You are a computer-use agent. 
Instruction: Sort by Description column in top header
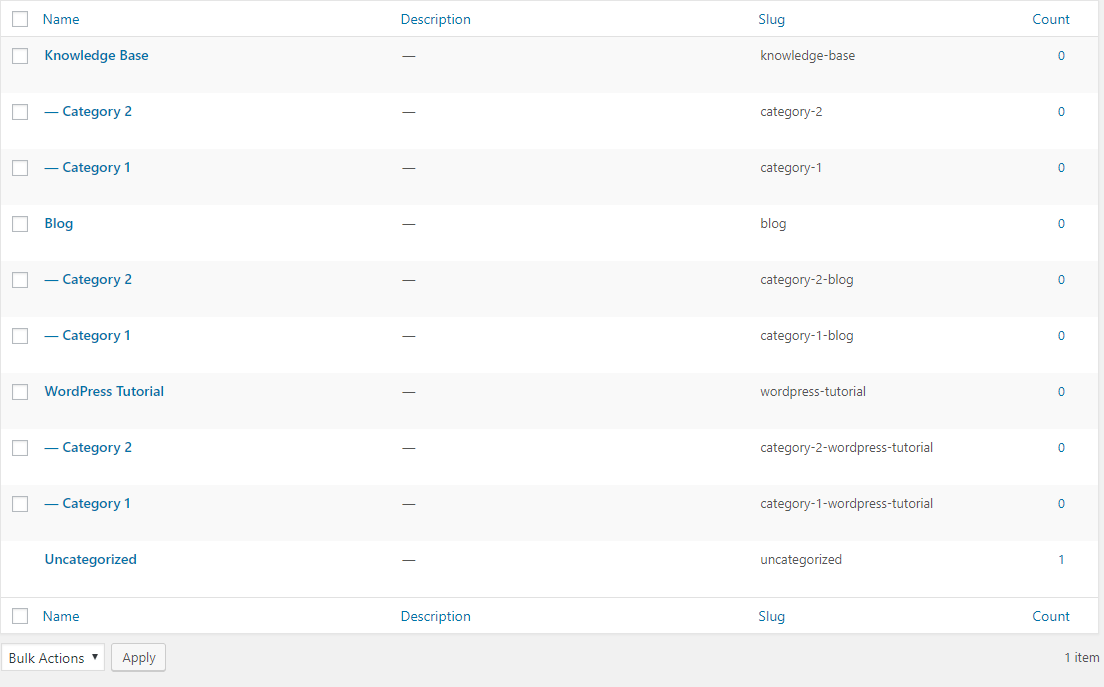tap(435, 19)
